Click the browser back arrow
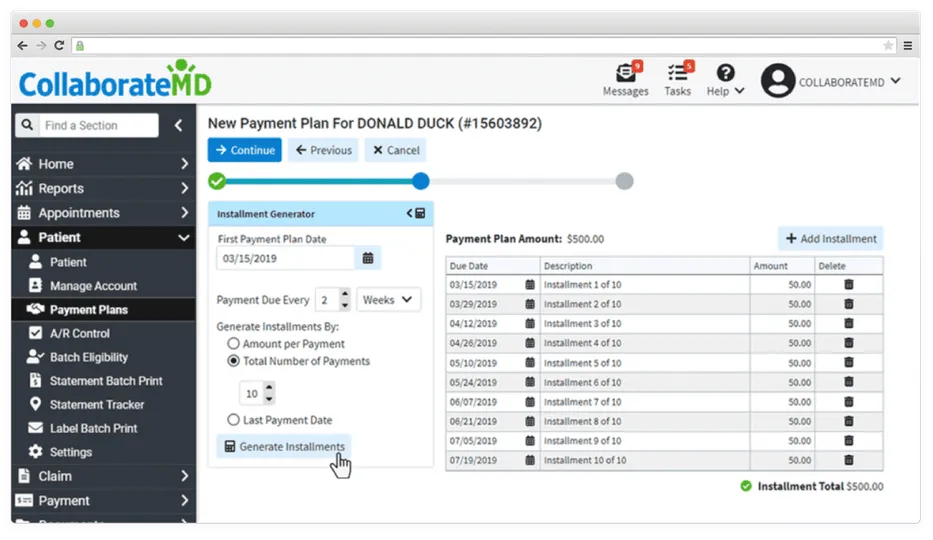Screen dimensions: 933x540 23,46
